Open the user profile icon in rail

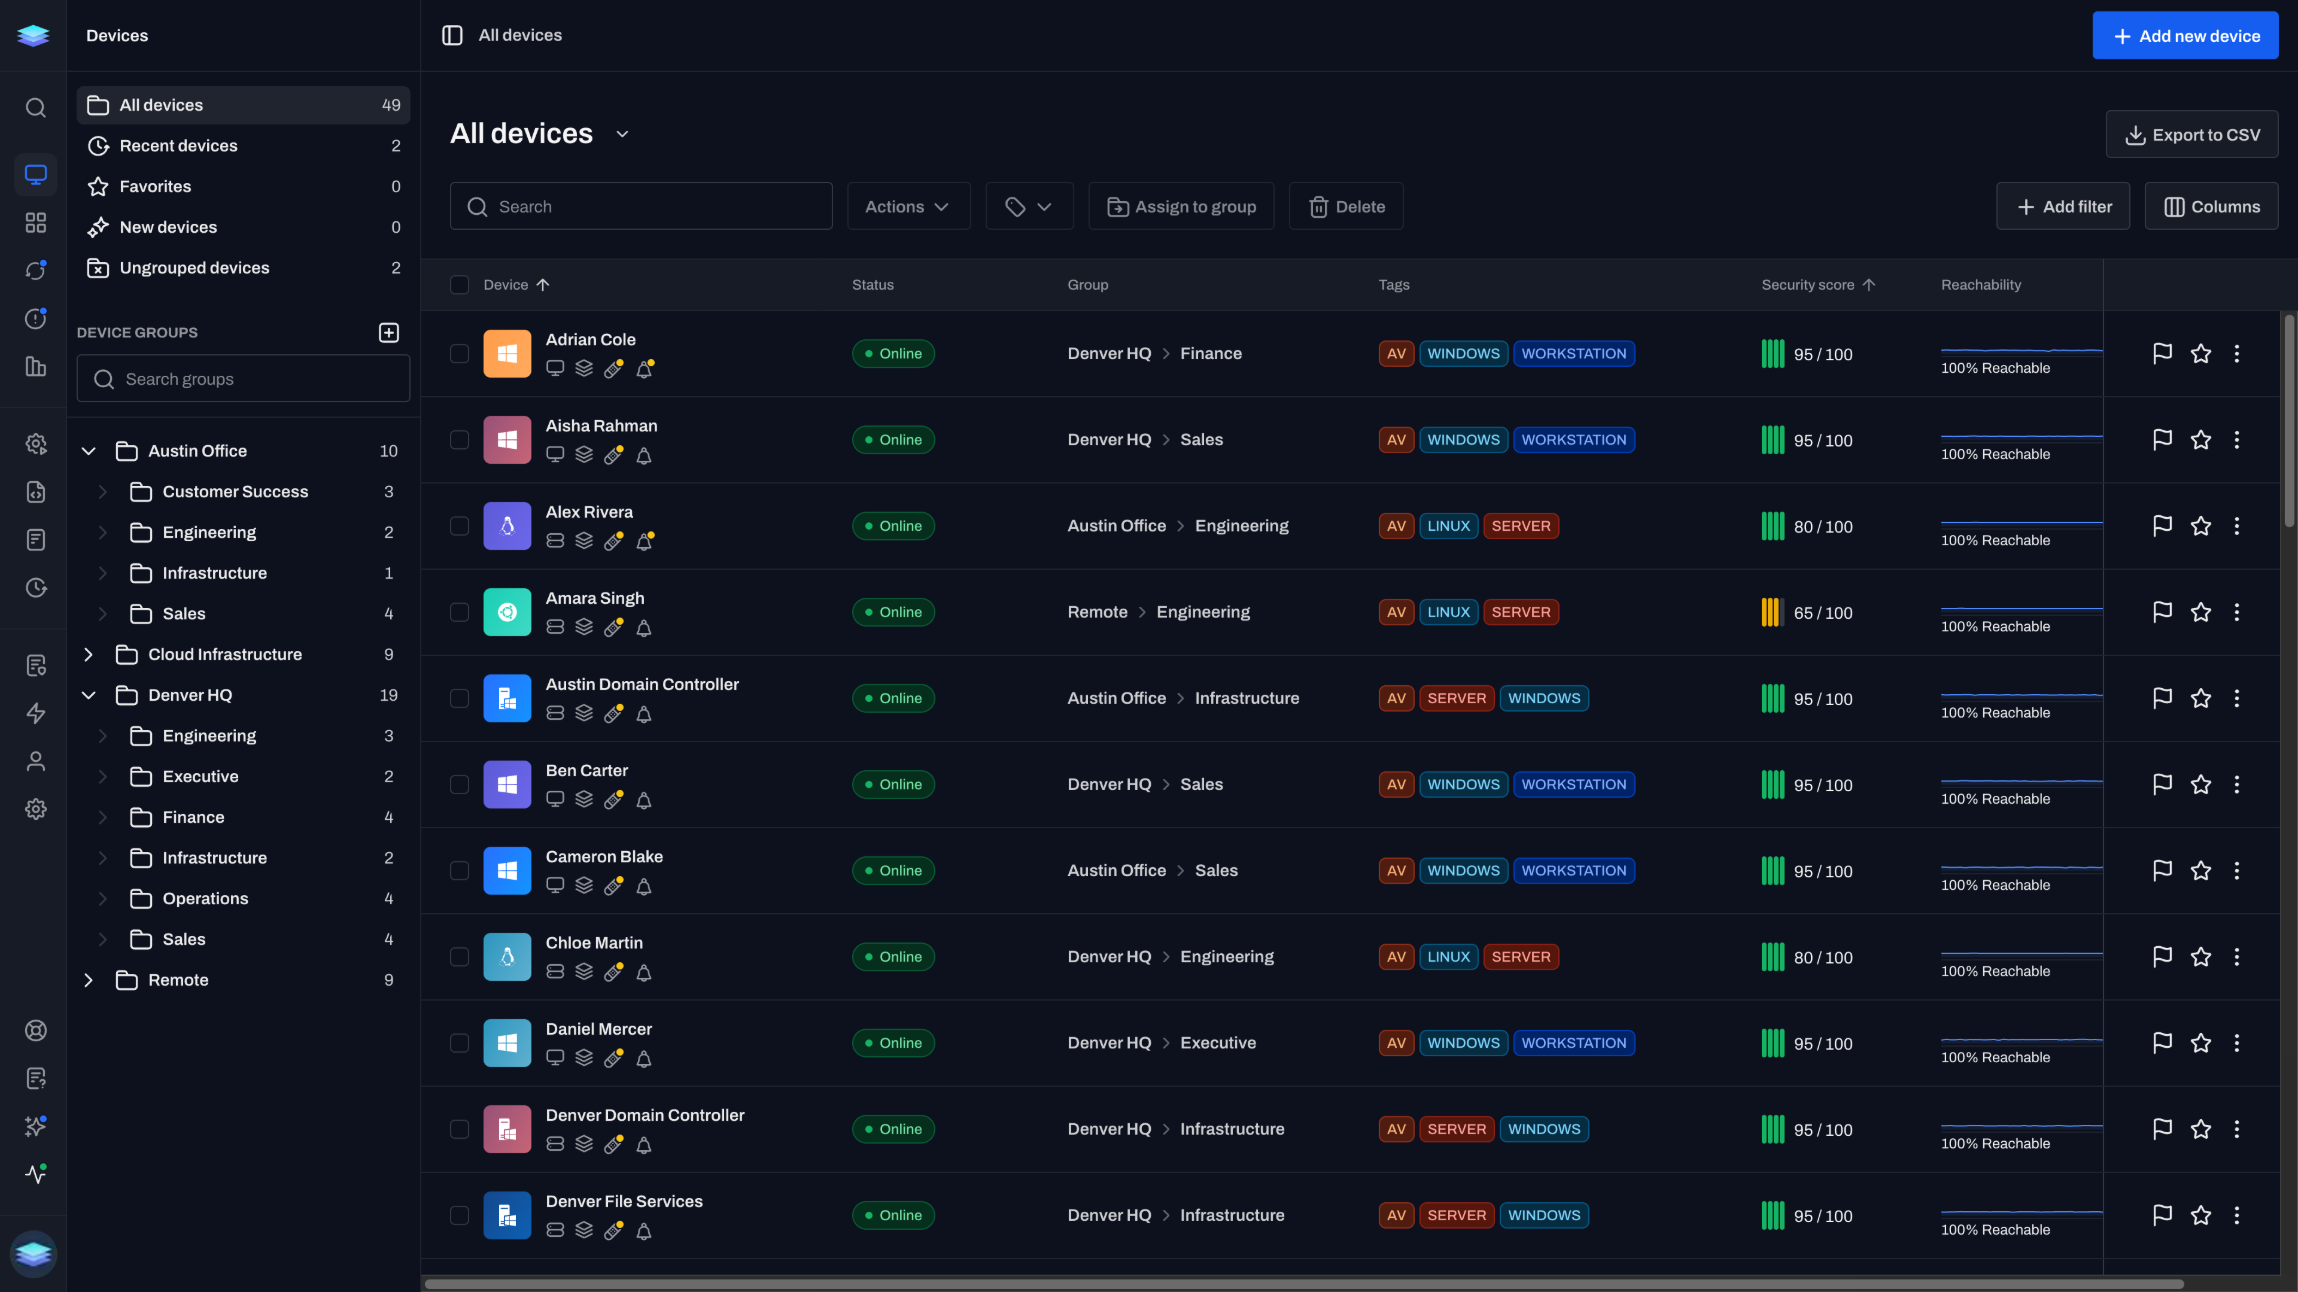(x=36, y=761)
